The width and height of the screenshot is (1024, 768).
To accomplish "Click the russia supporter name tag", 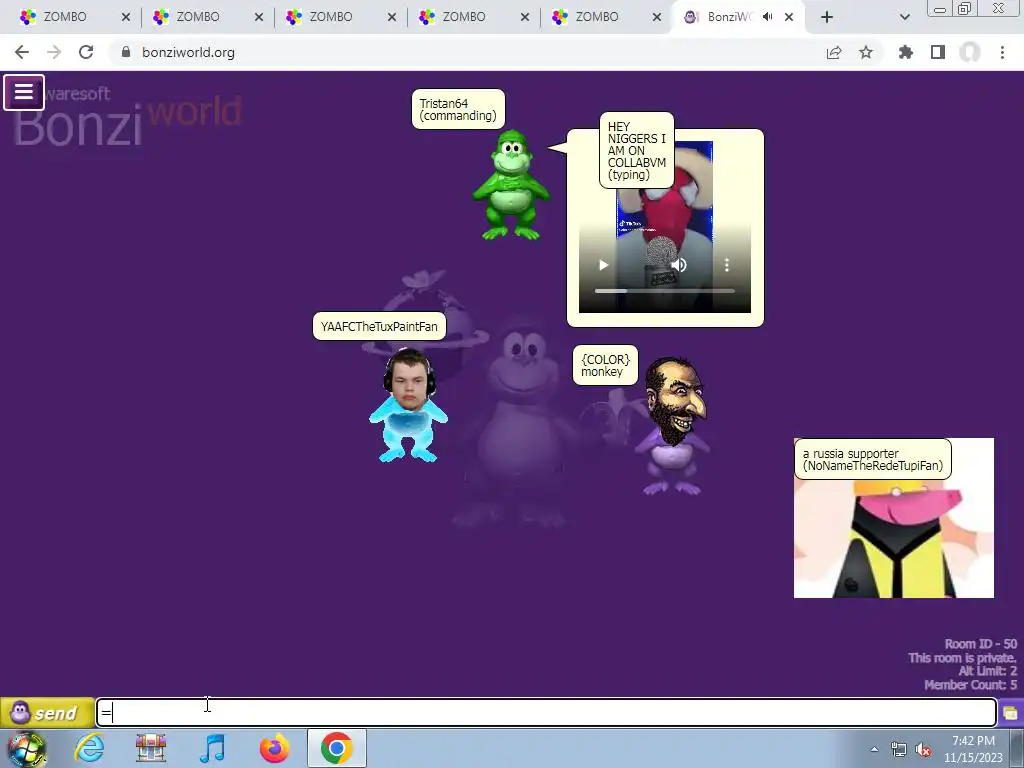I will (872, 459).
